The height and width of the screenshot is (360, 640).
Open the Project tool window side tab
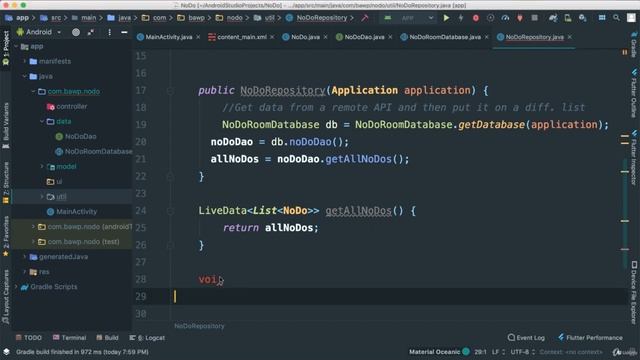pyautogui.click(x=6, y=48)
